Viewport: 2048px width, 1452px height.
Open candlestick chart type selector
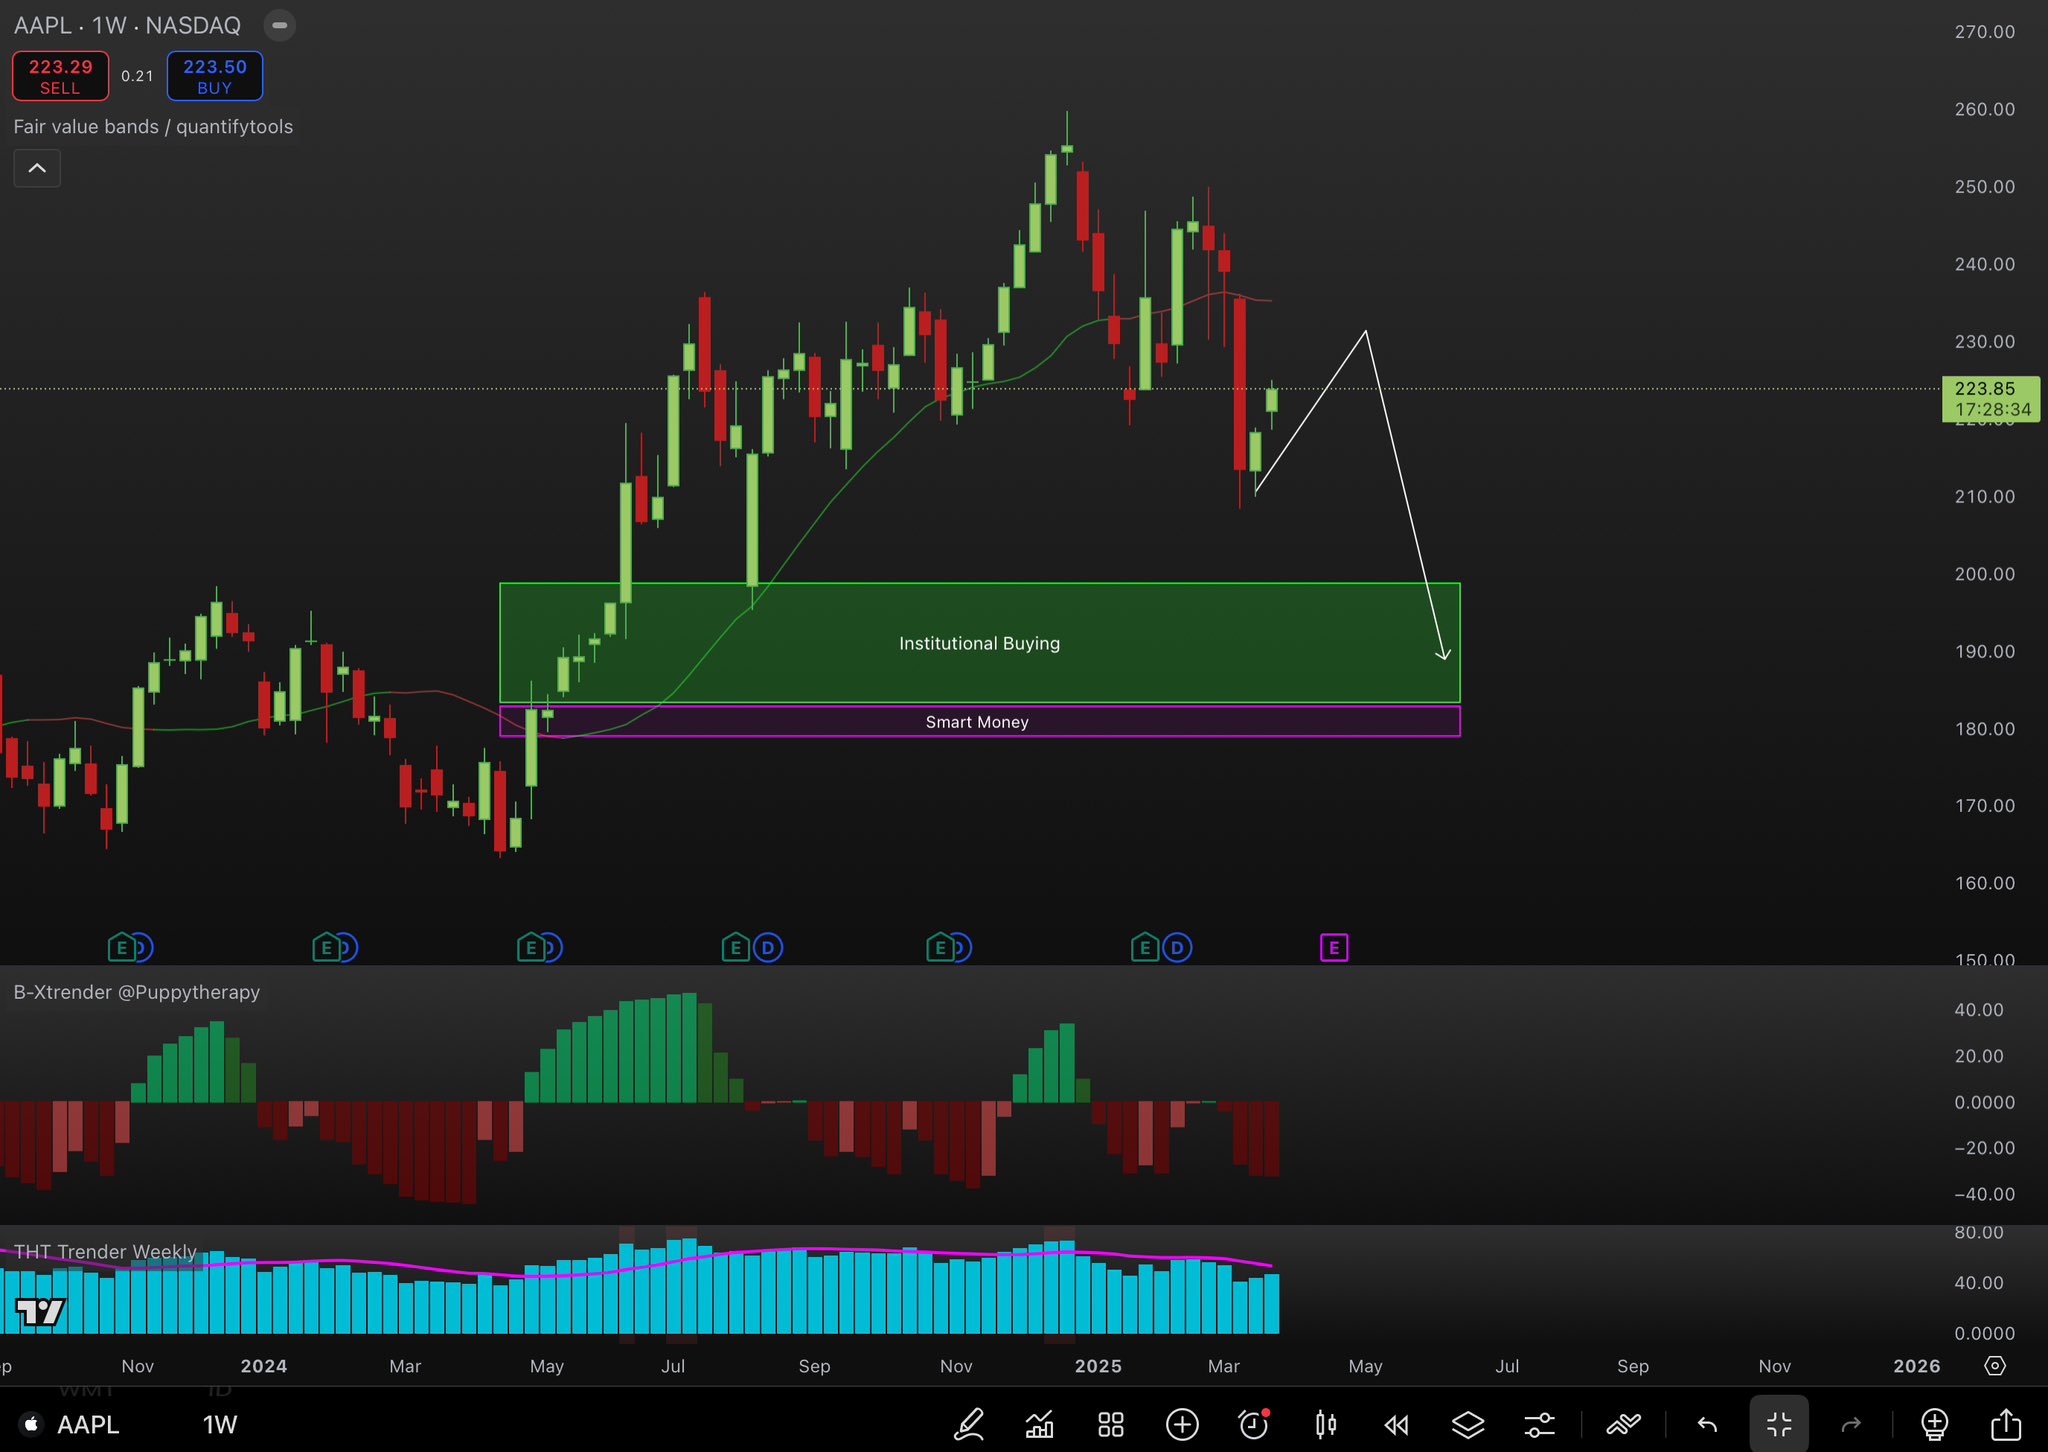point(1326,1424)
